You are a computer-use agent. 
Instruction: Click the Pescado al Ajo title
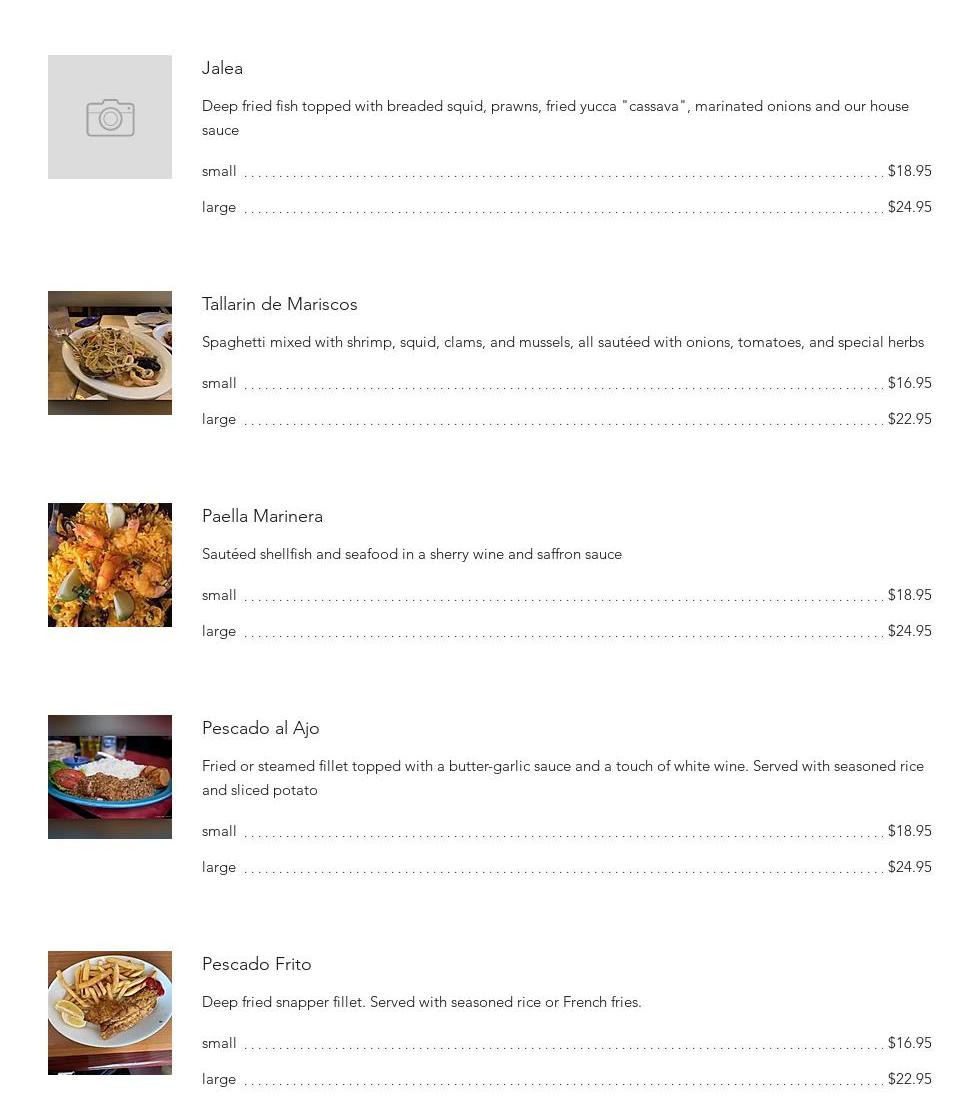260,728
